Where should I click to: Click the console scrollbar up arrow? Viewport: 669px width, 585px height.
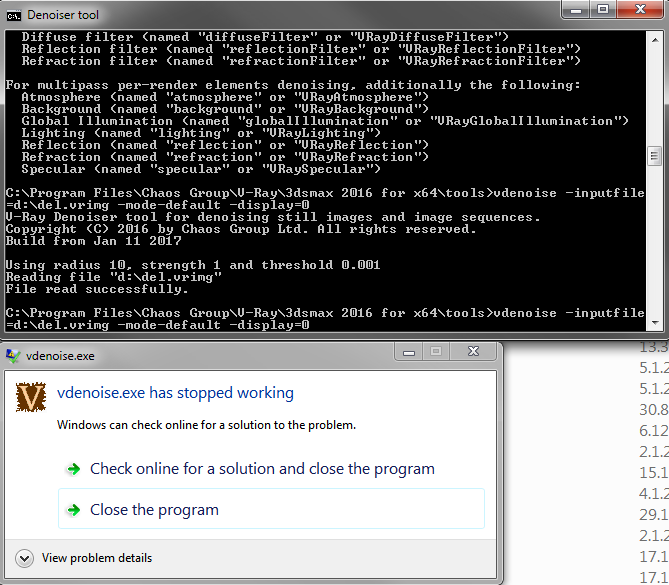coord(654,40)
